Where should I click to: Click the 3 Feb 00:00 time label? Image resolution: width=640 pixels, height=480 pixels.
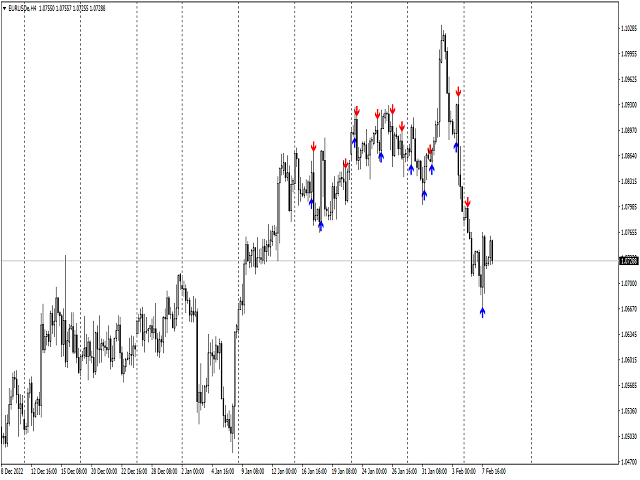464,471
